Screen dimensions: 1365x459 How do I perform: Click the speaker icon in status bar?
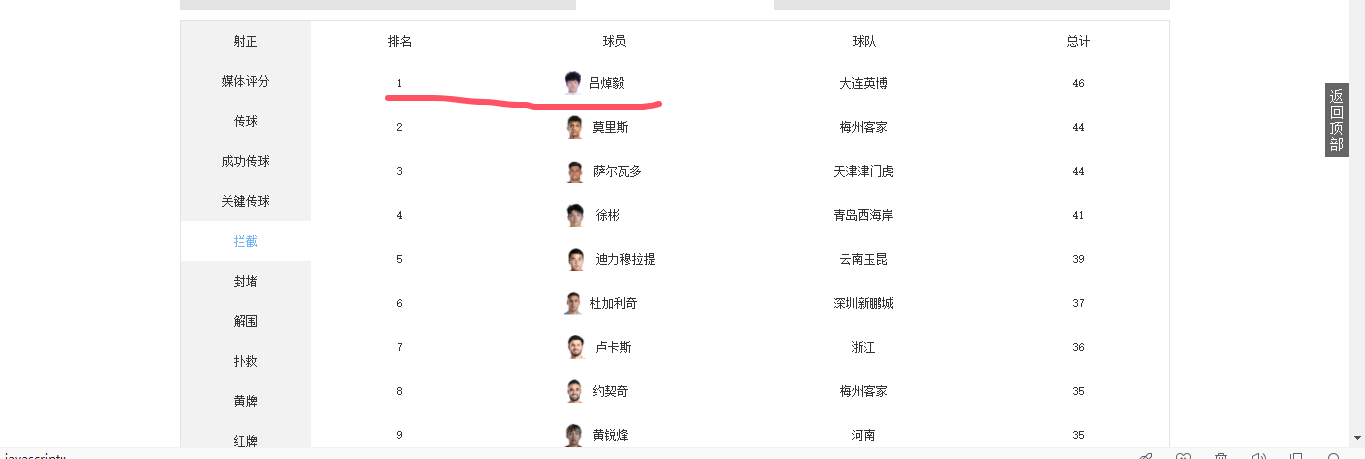pyautogui.click(x=1259, y=456)
